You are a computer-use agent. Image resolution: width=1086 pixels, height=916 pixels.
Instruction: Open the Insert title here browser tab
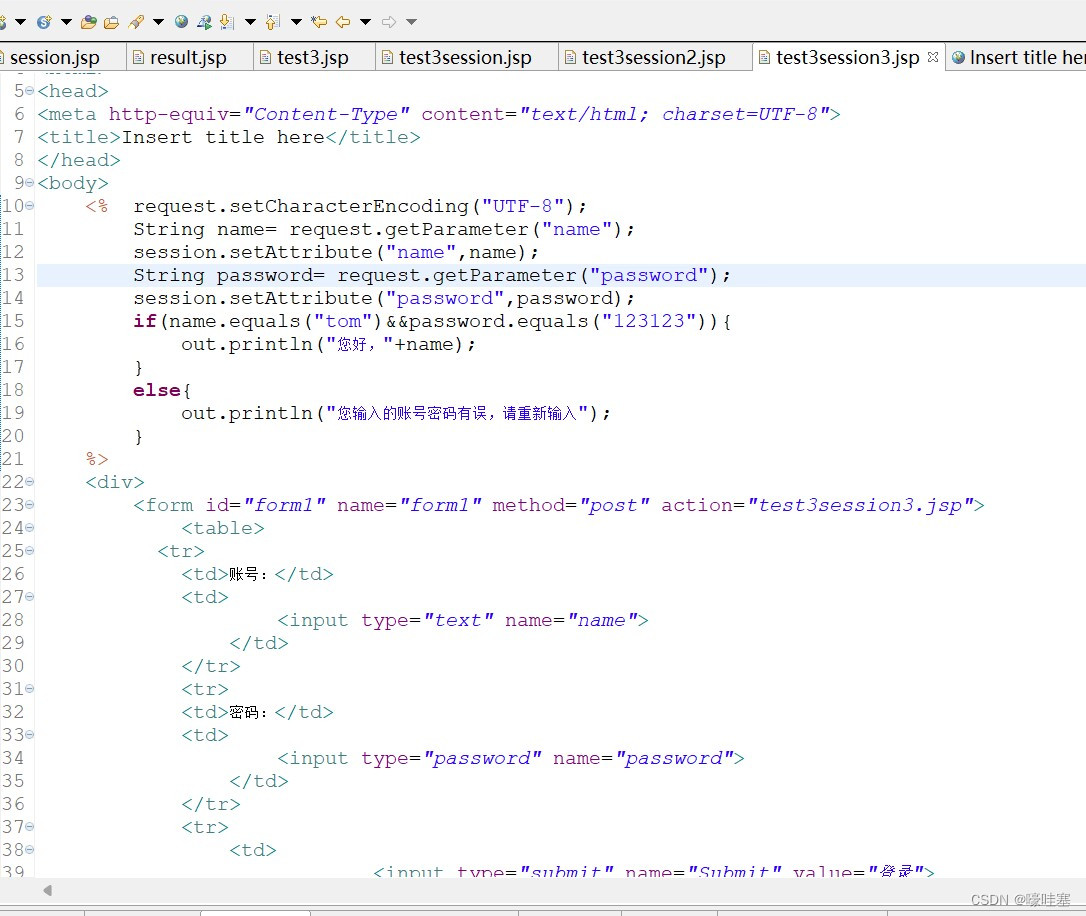tap(1026, 57)
